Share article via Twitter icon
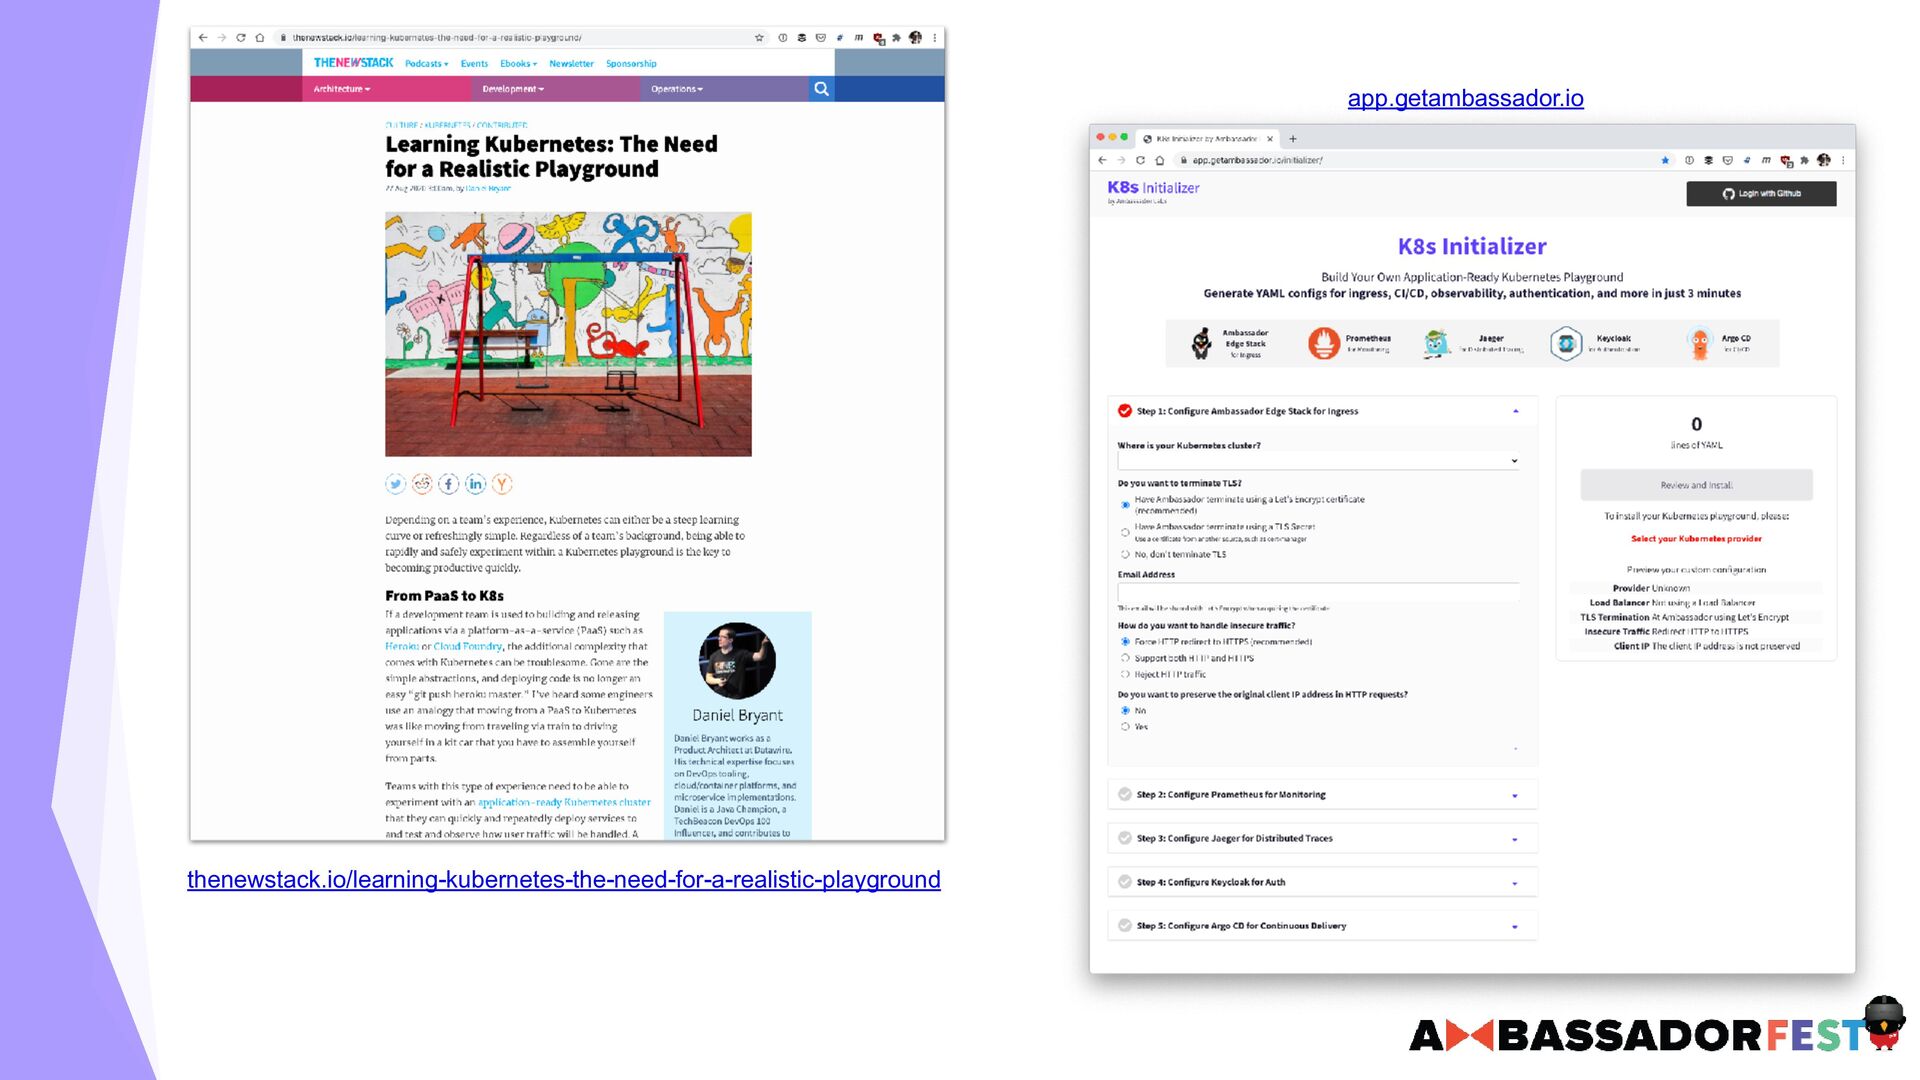The width and height of the screenshot is (1920, 1080). coord(396,484)
